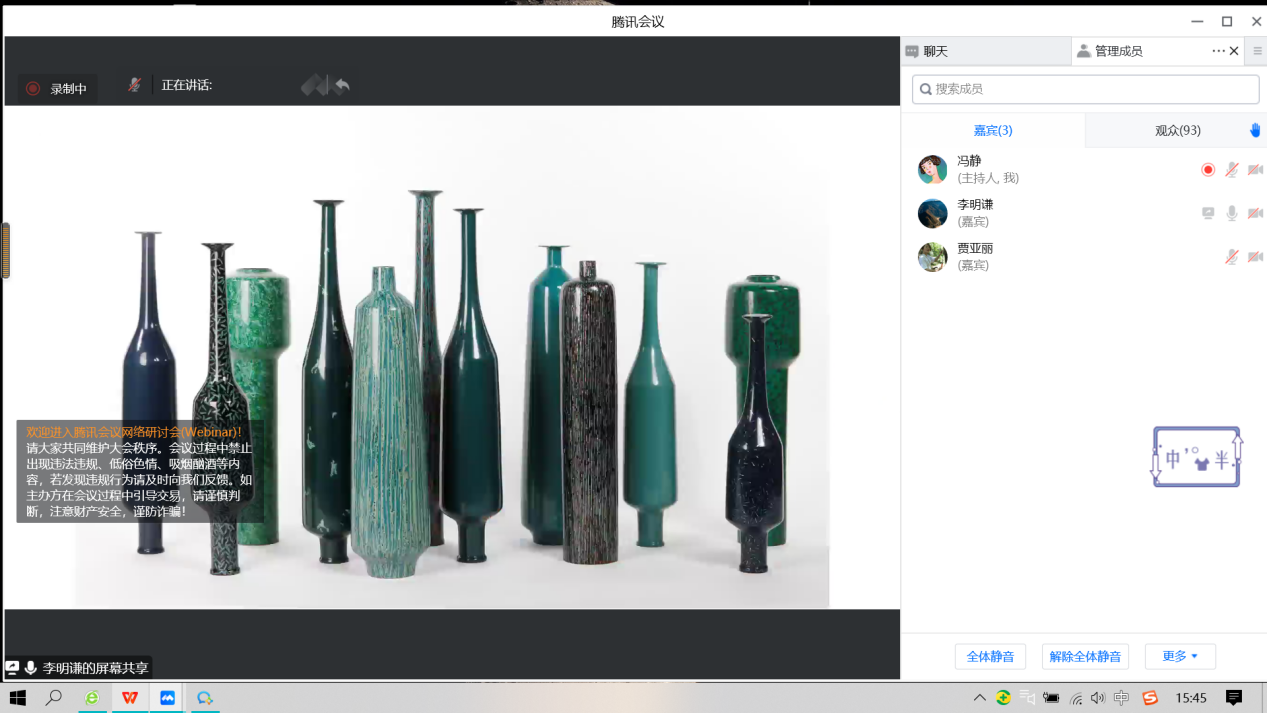Open the three-dots menu on 管理成员 tab

tap(1218, 51)
